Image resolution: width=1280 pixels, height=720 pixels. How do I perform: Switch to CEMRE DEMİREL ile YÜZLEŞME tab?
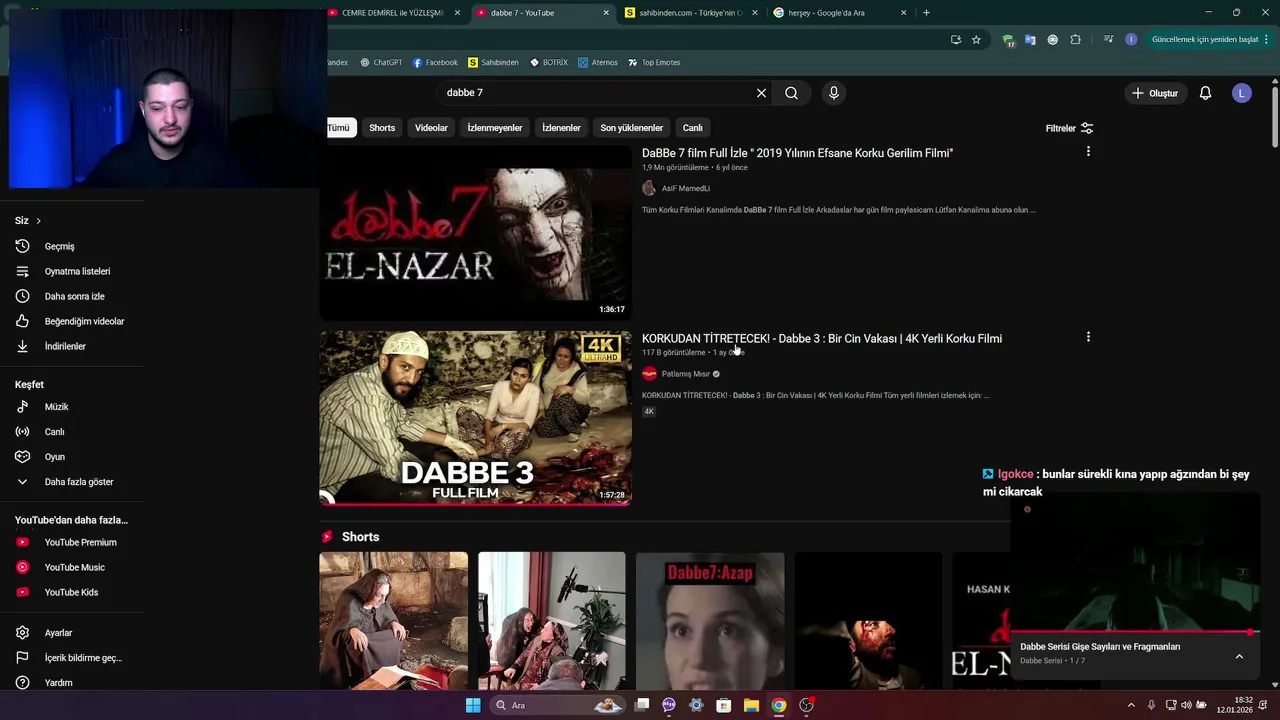coord(394,13)
